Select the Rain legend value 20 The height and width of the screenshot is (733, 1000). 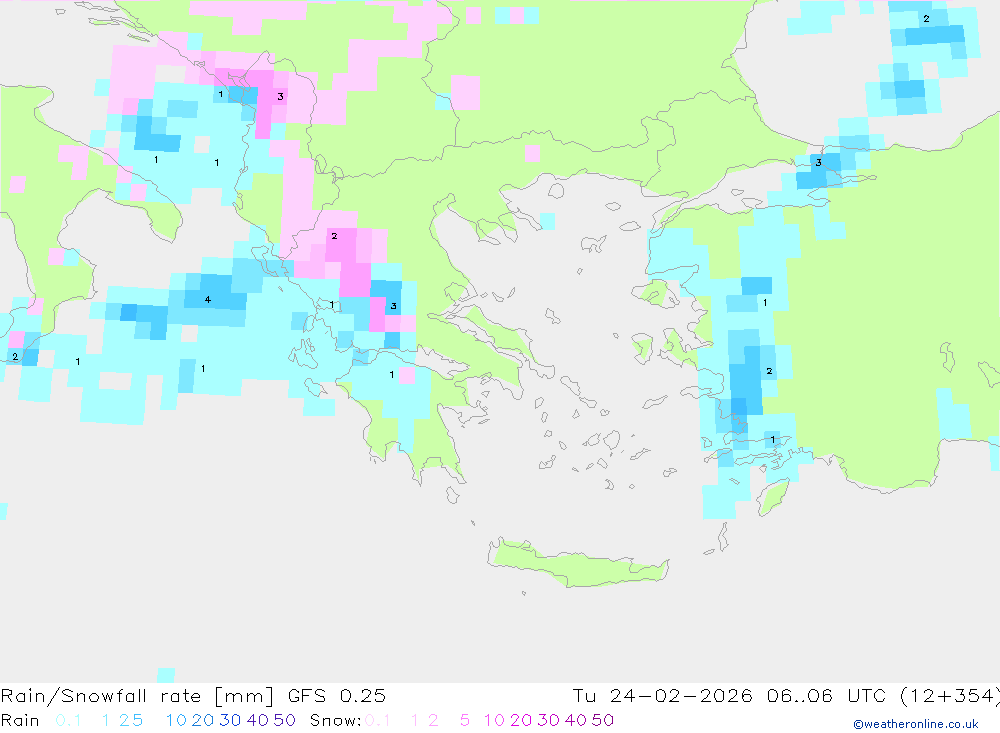click(x=203, y=720)
